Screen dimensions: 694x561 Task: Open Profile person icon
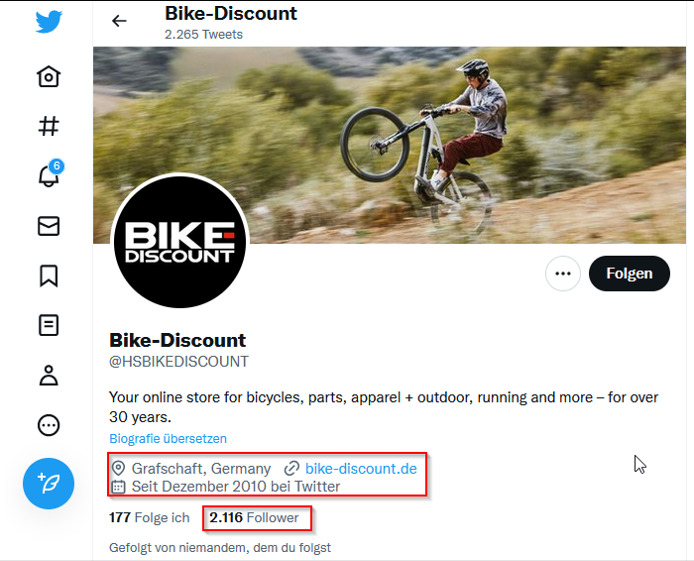48,375
